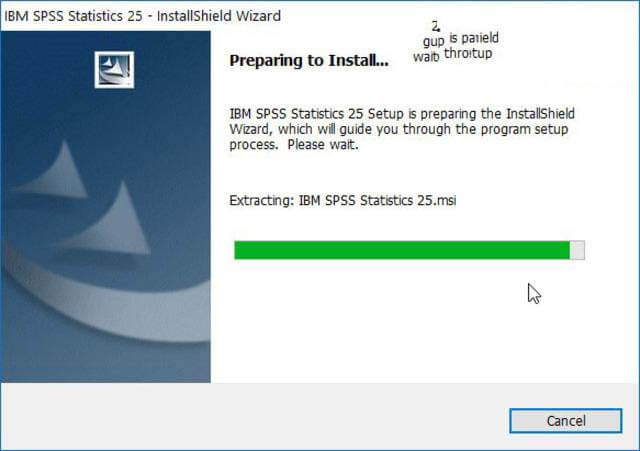Click the gray footer bar left of Cancel
The image size is (640, 451).
click(255, 416)
